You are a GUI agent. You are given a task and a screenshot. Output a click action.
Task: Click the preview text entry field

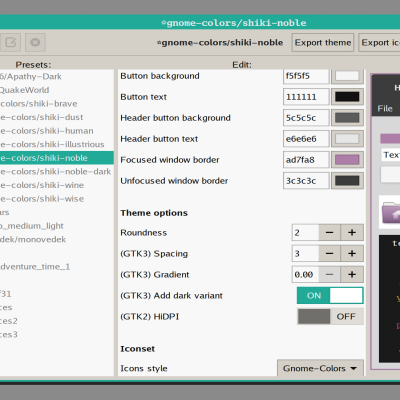tap(390, 155)
